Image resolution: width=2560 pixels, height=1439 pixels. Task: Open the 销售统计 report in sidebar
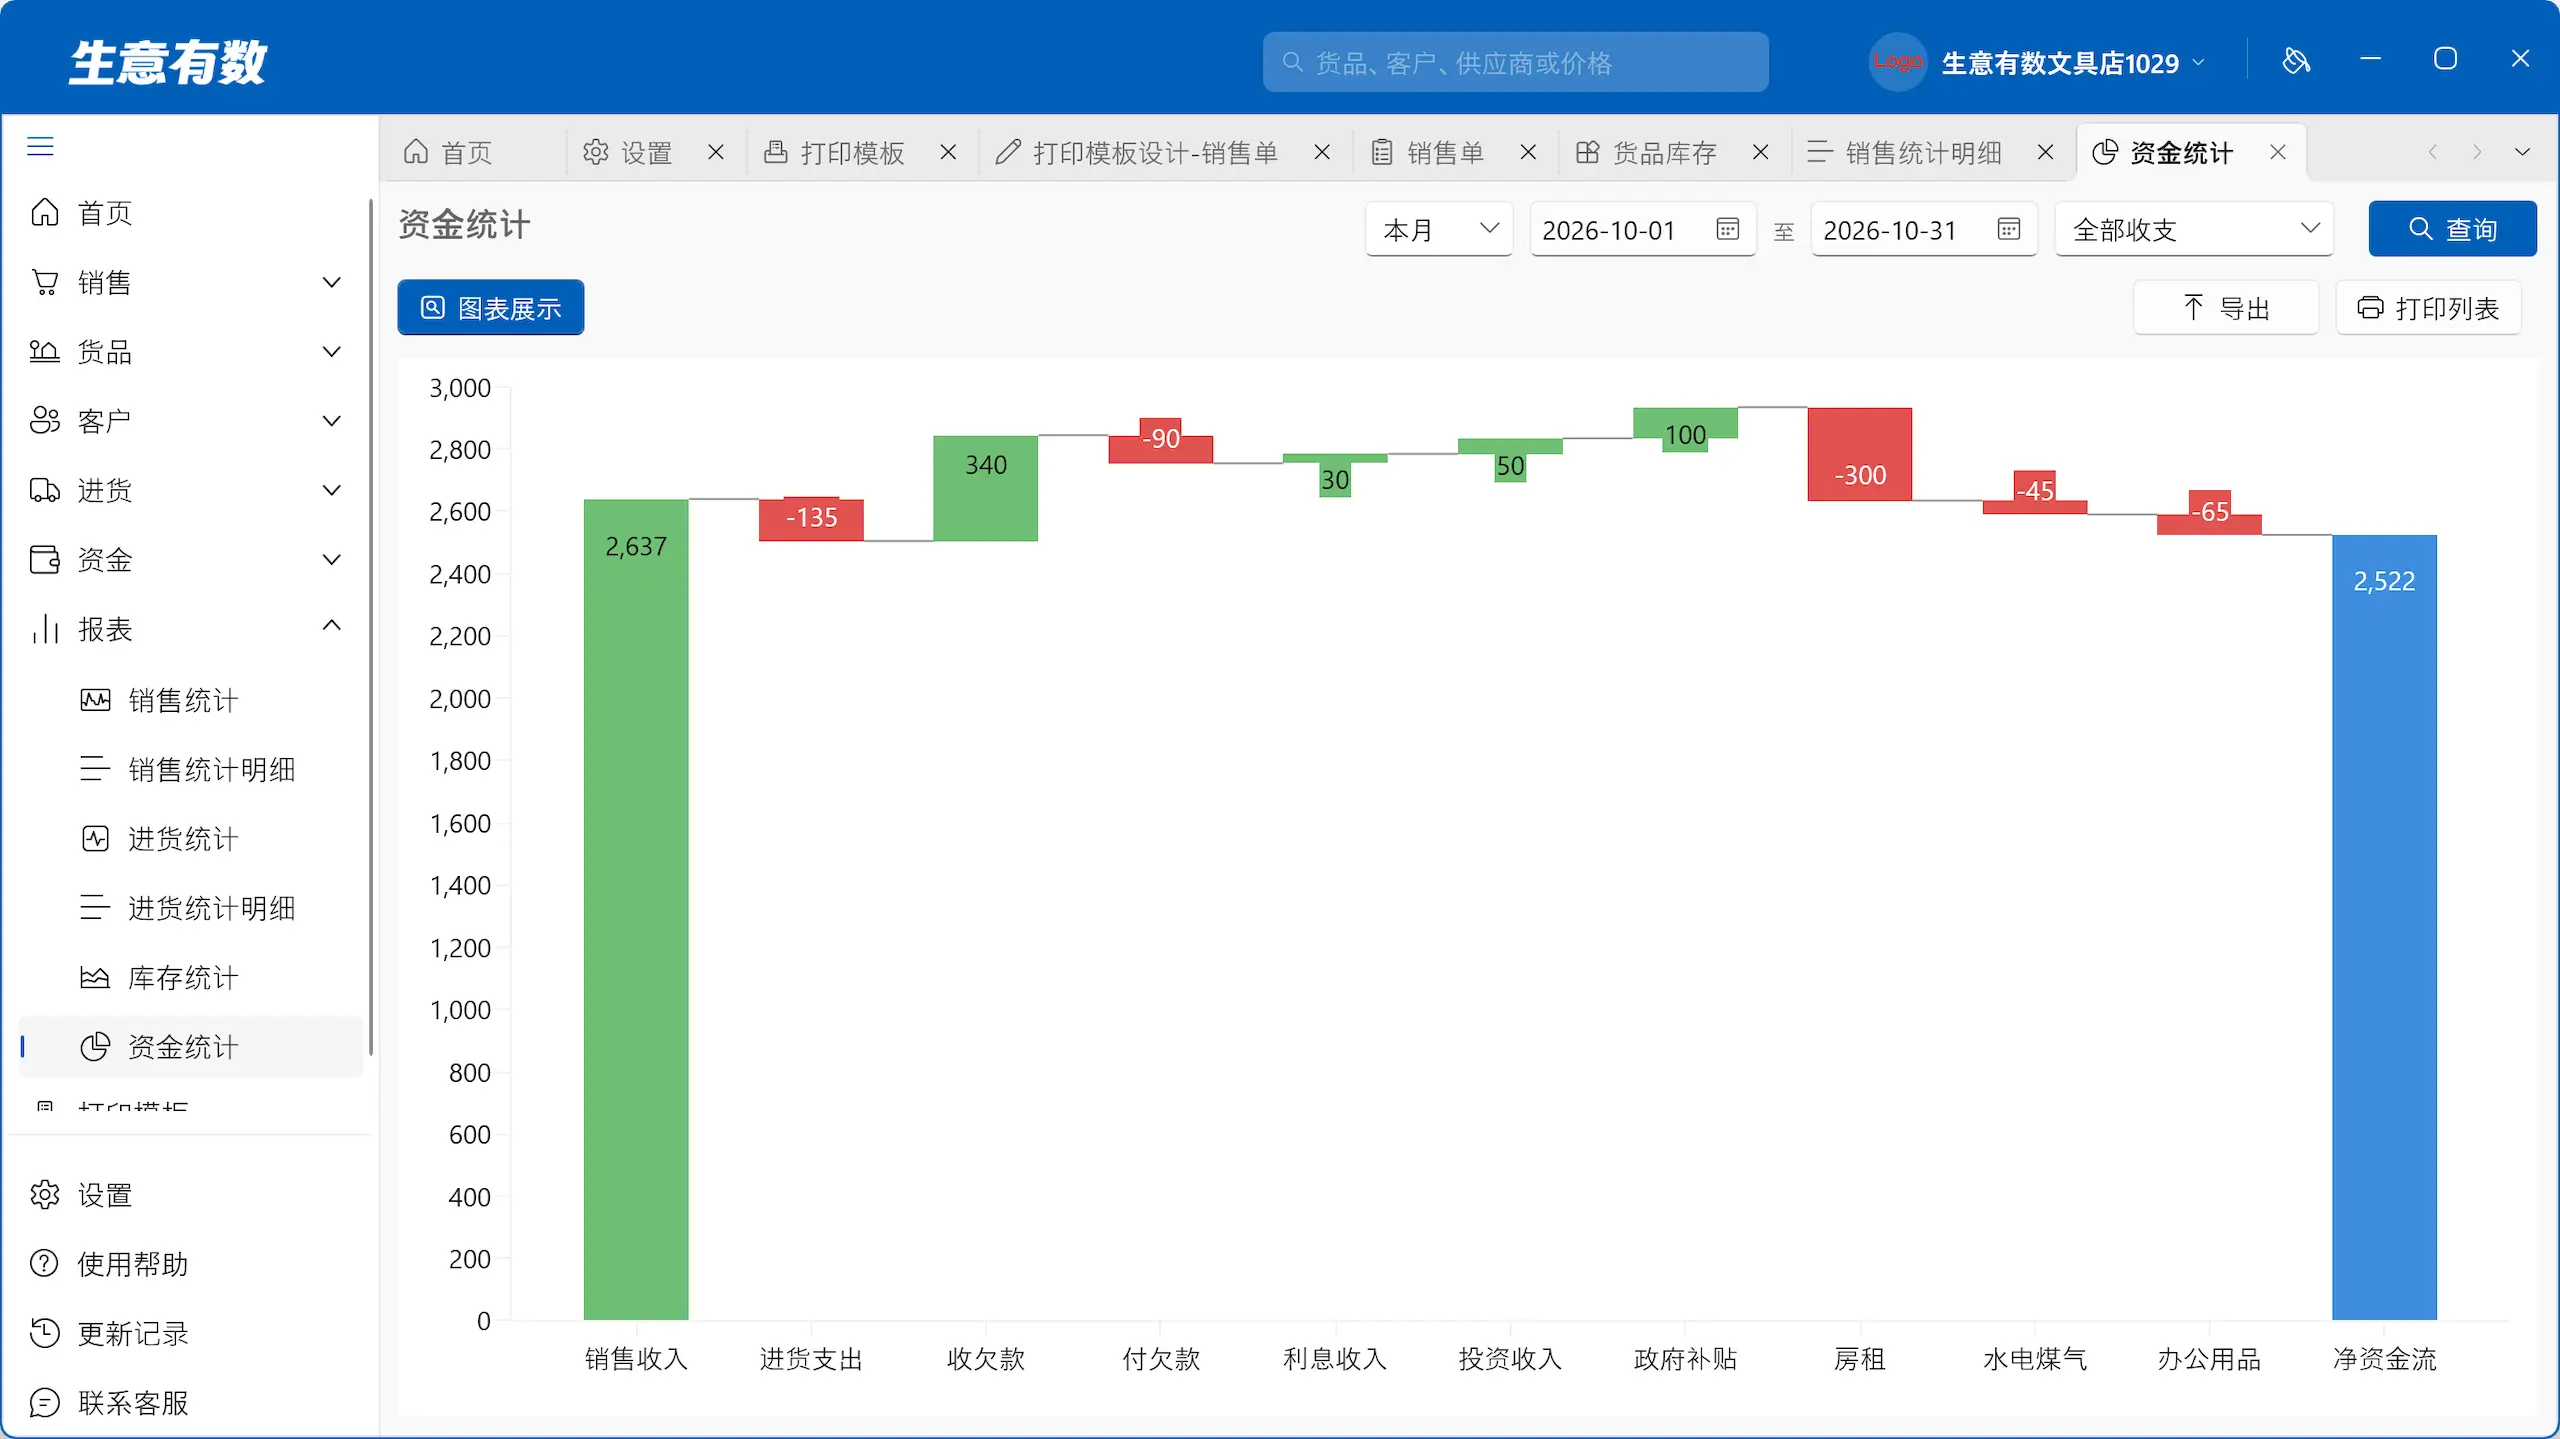pos(190,700)
